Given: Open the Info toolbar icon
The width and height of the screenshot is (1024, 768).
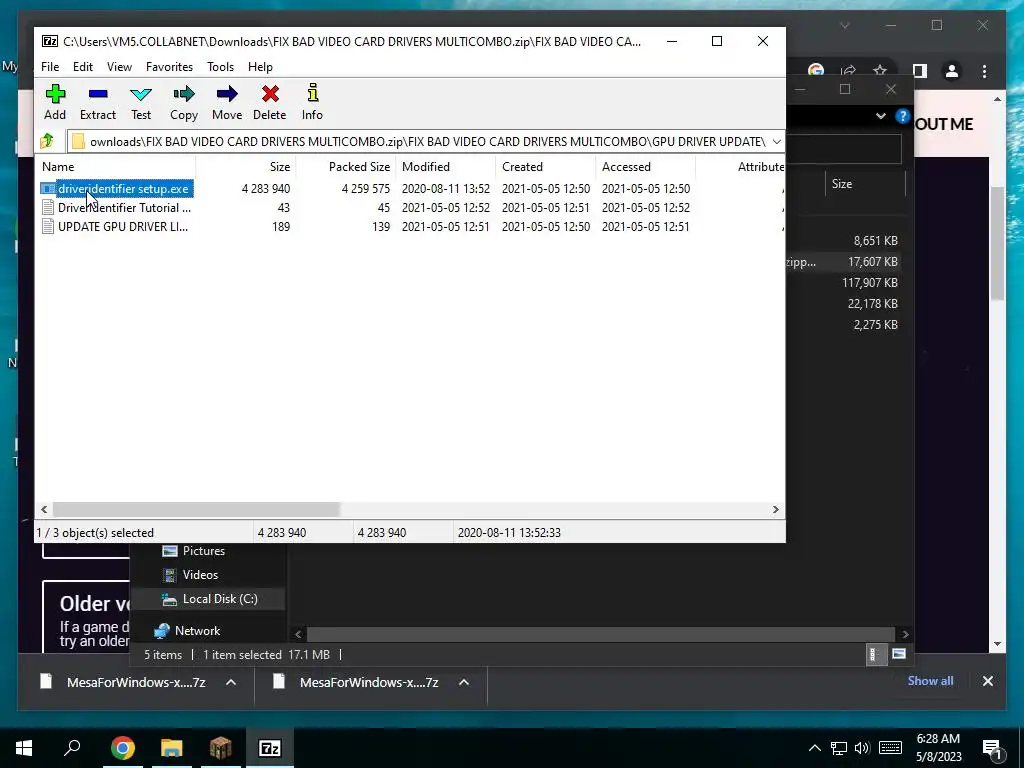Looking at the screenshot, I should [x=312, y=93].
